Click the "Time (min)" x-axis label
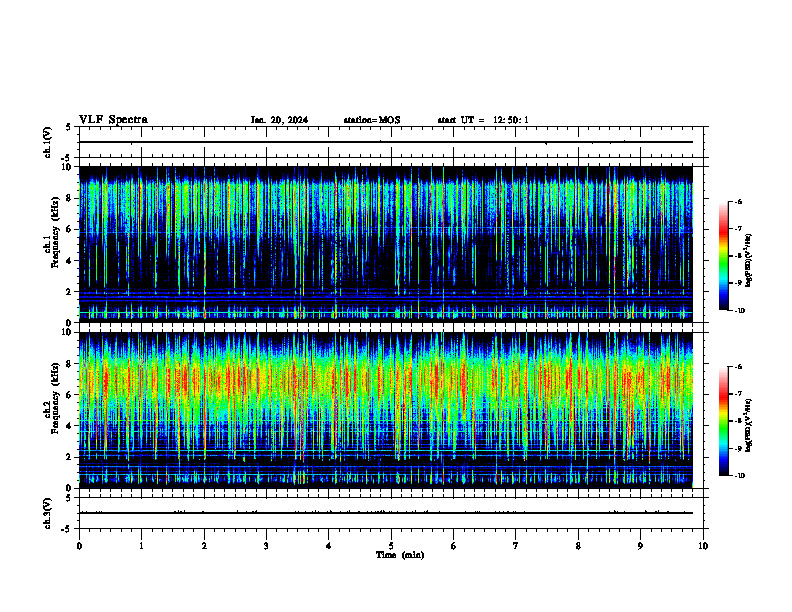 400,555
